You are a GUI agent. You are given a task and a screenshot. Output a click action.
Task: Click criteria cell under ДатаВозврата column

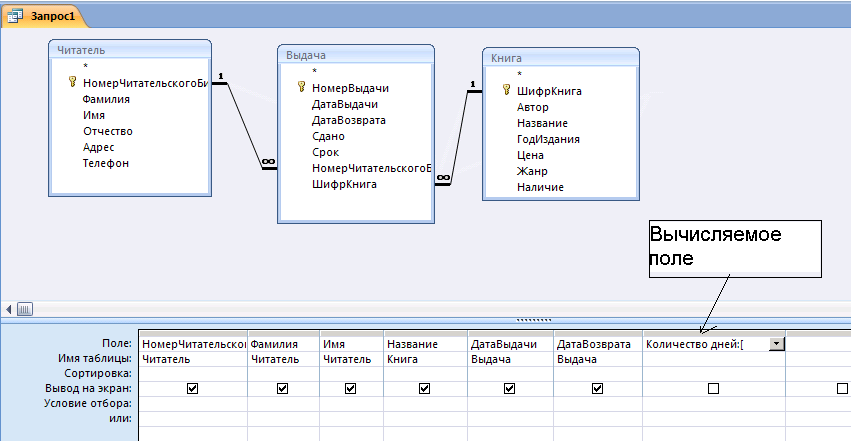pyautogui.click(x=598, y=404)
